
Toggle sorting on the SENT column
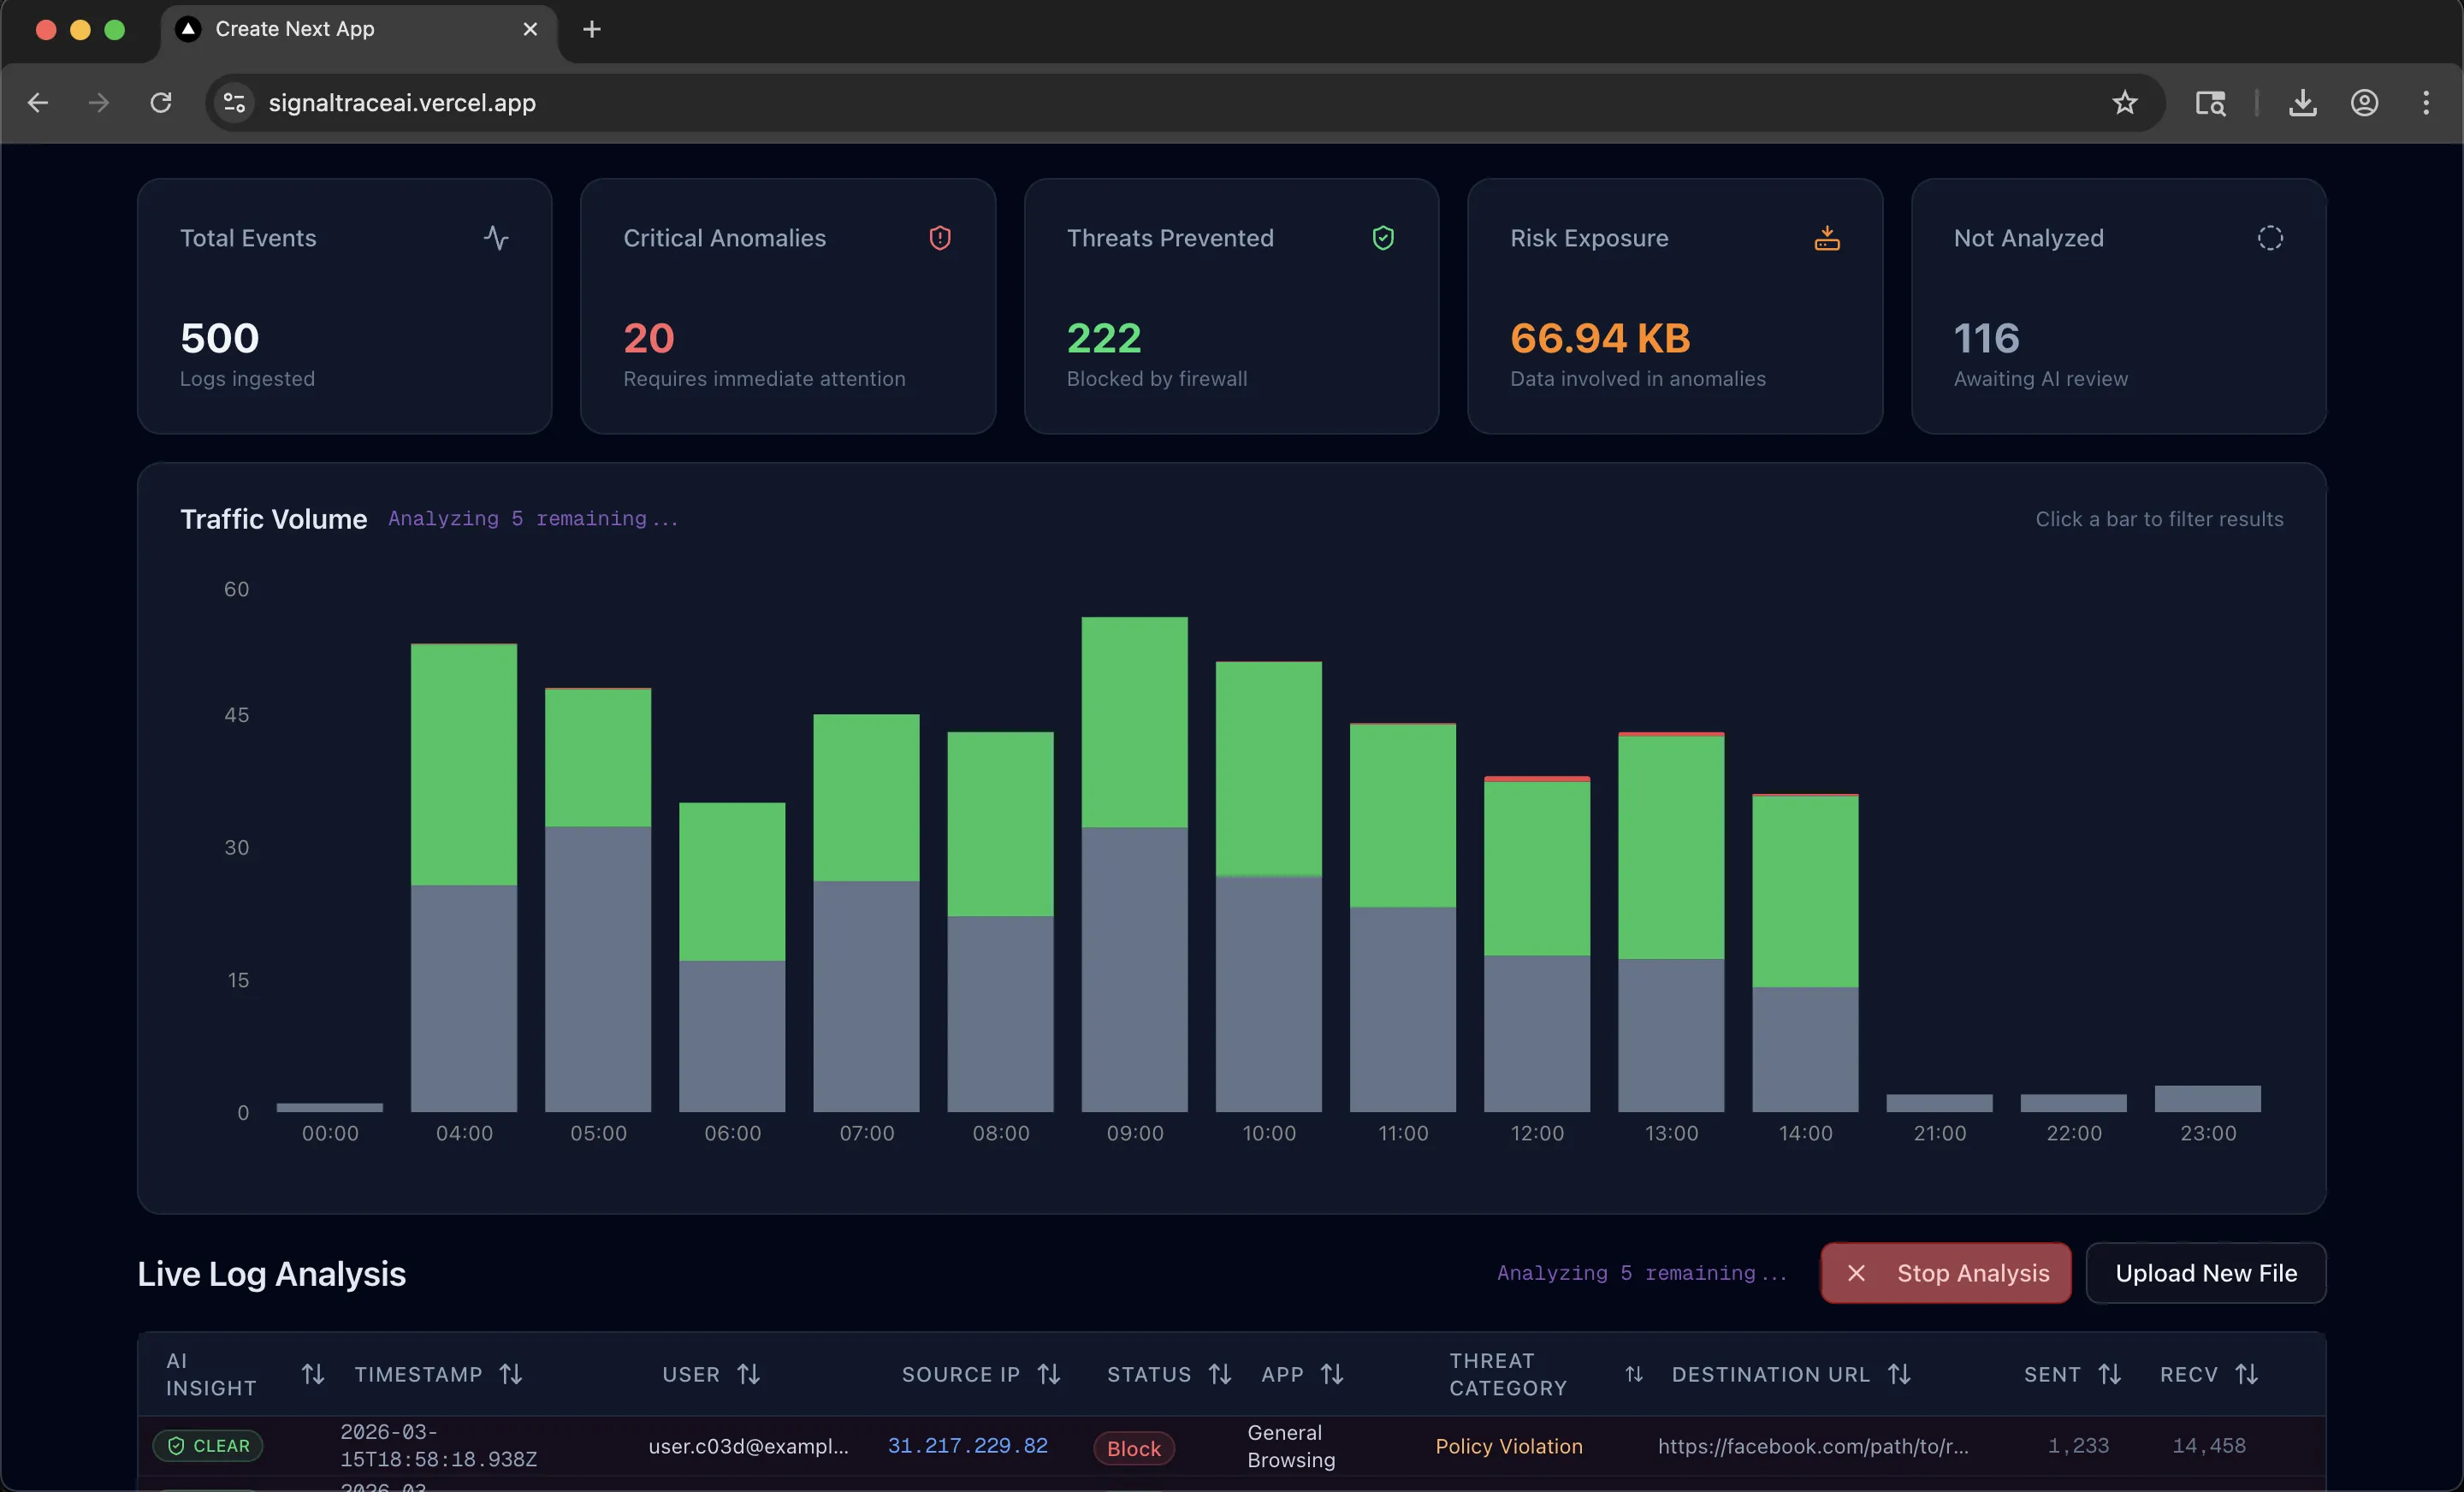coord(2110,1373)
